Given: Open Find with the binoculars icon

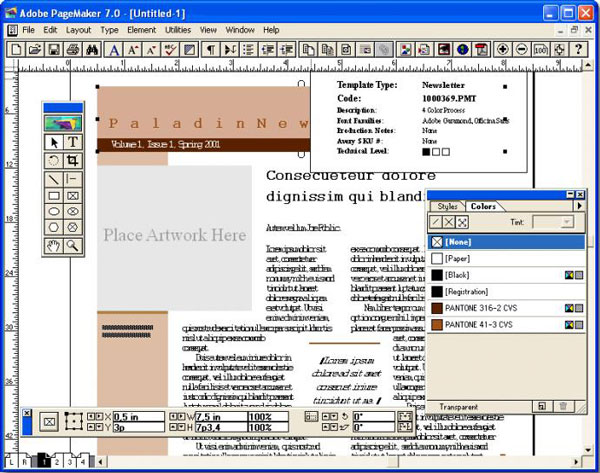Looking at the screenshot, I should point(92,49).
